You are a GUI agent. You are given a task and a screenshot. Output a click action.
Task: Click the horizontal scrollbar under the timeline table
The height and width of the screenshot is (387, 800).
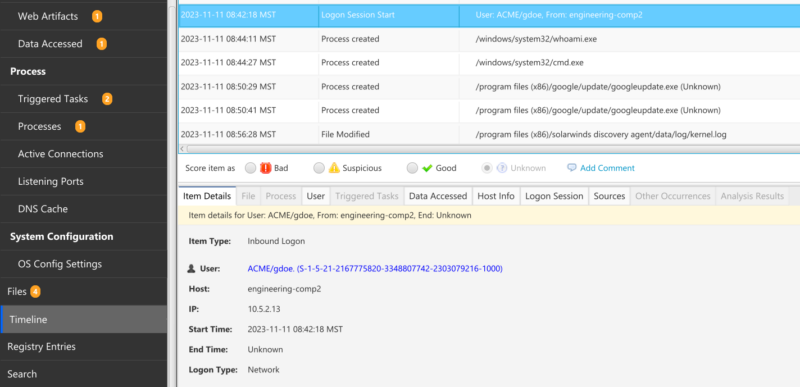pos(492,149)
